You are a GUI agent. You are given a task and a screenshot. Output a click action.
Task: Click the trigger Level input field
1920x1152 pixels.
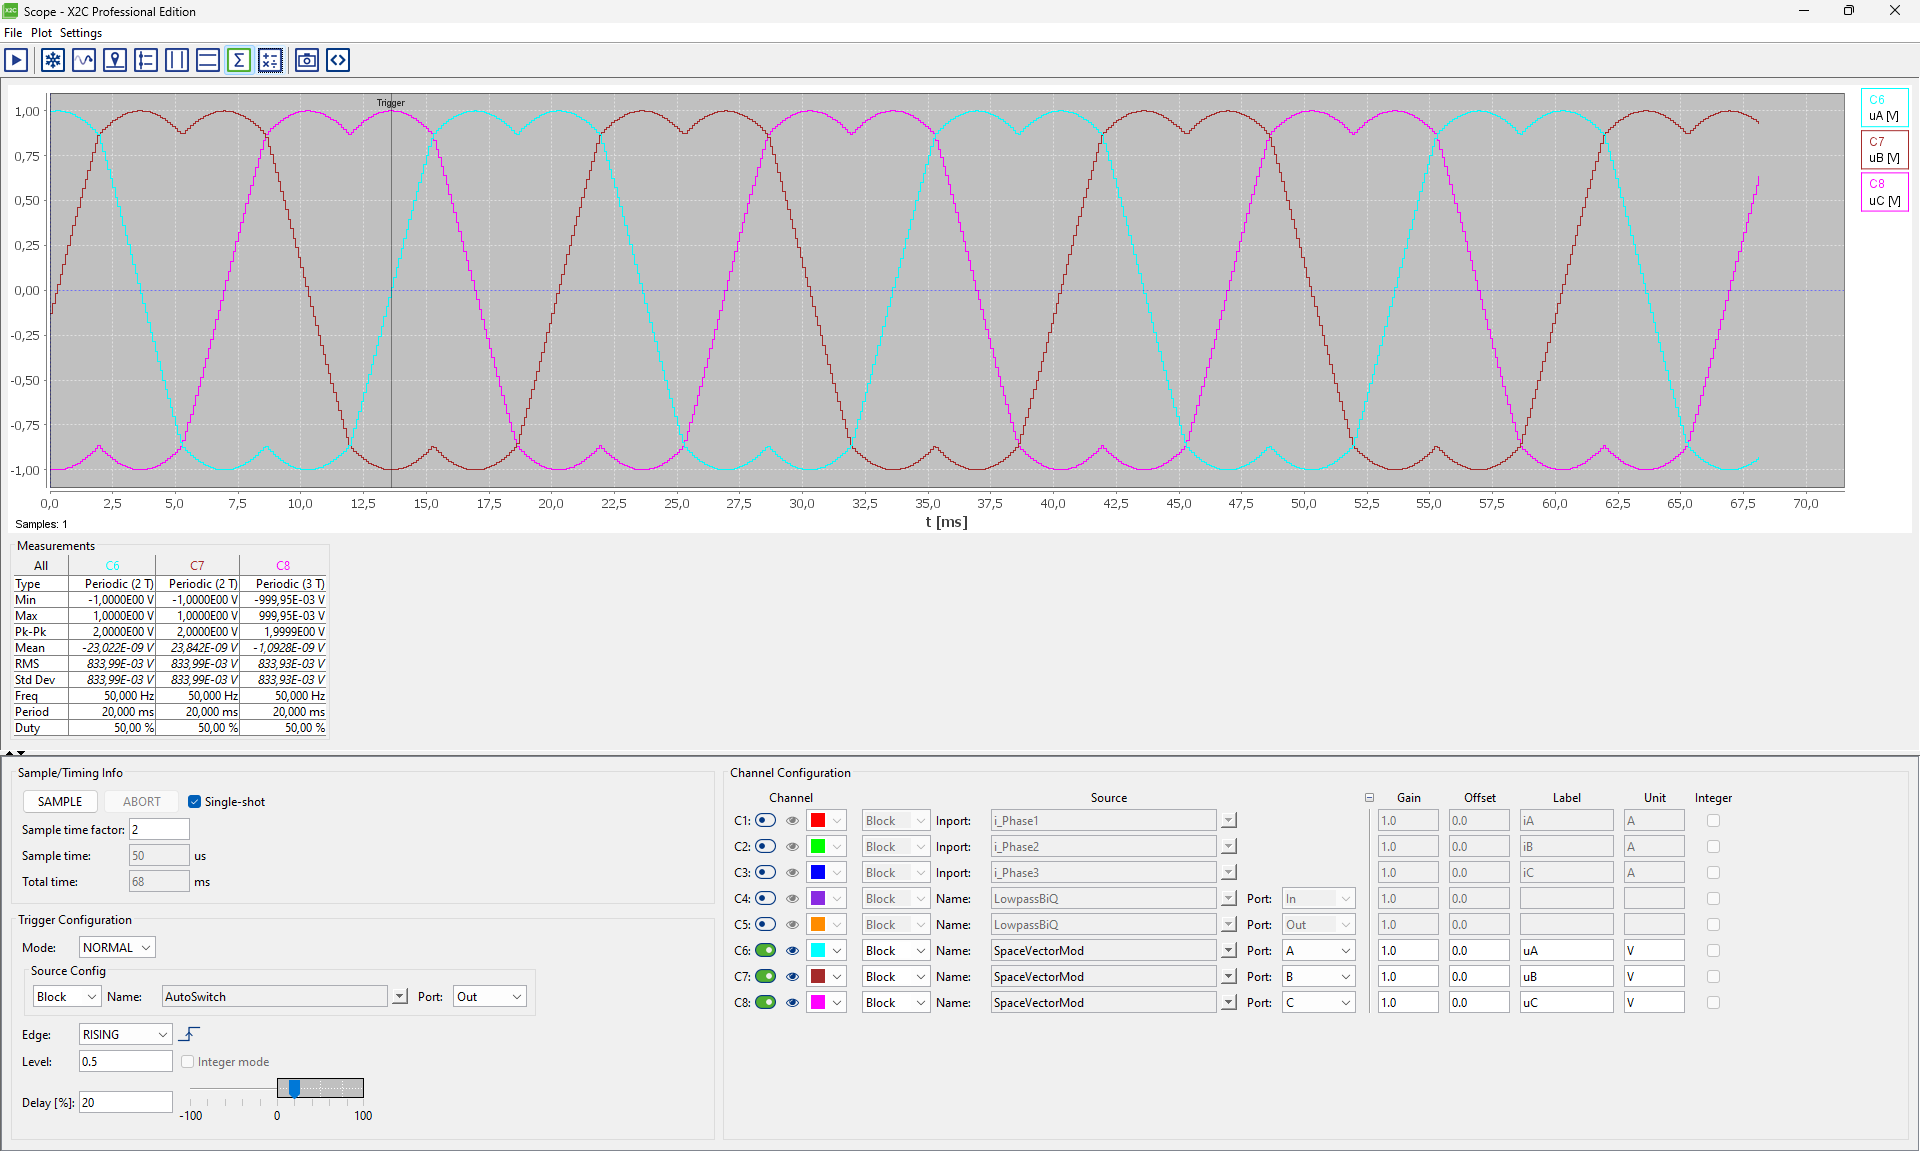click(x=126, y=1061)
